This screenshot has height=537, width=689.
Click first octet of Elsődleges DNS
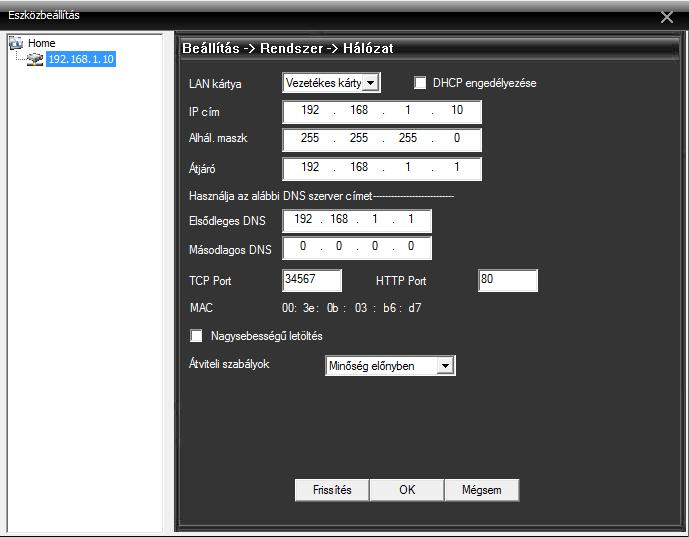tap(303, 219)
